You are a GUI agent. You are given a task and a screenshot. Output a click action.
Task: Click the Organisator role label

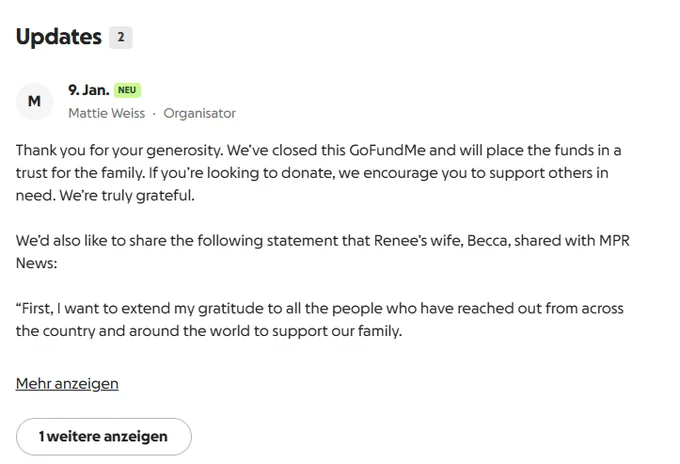click(199, 113)
